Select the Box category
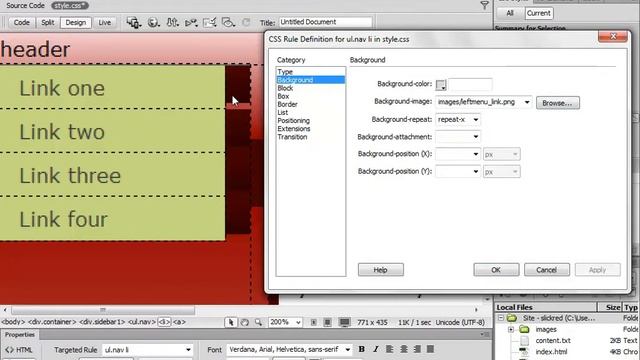The image size is (640, 360). click(283, 96)
